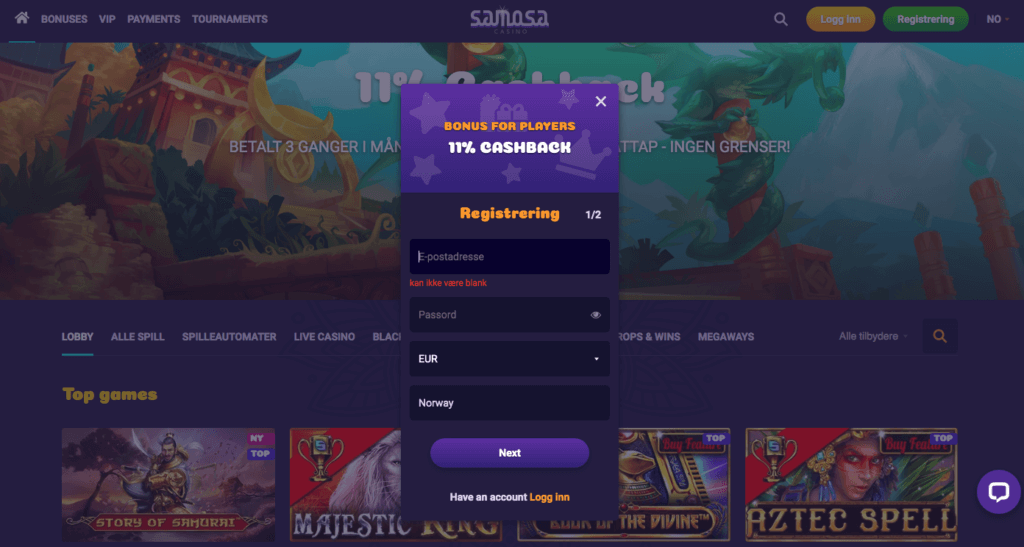Select the Norway country field
The height and width of the screenshot is (547, 1024).
509,403
